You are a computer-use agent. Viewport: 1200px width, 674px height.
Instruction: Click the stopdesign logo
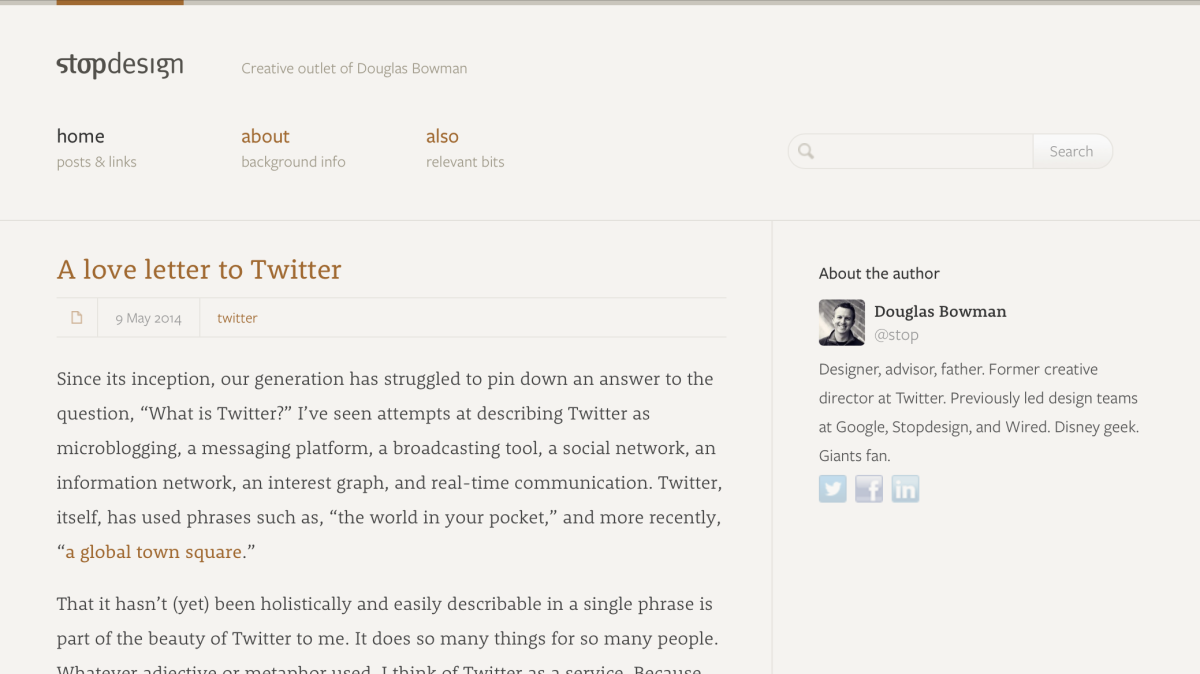[120, 66]
